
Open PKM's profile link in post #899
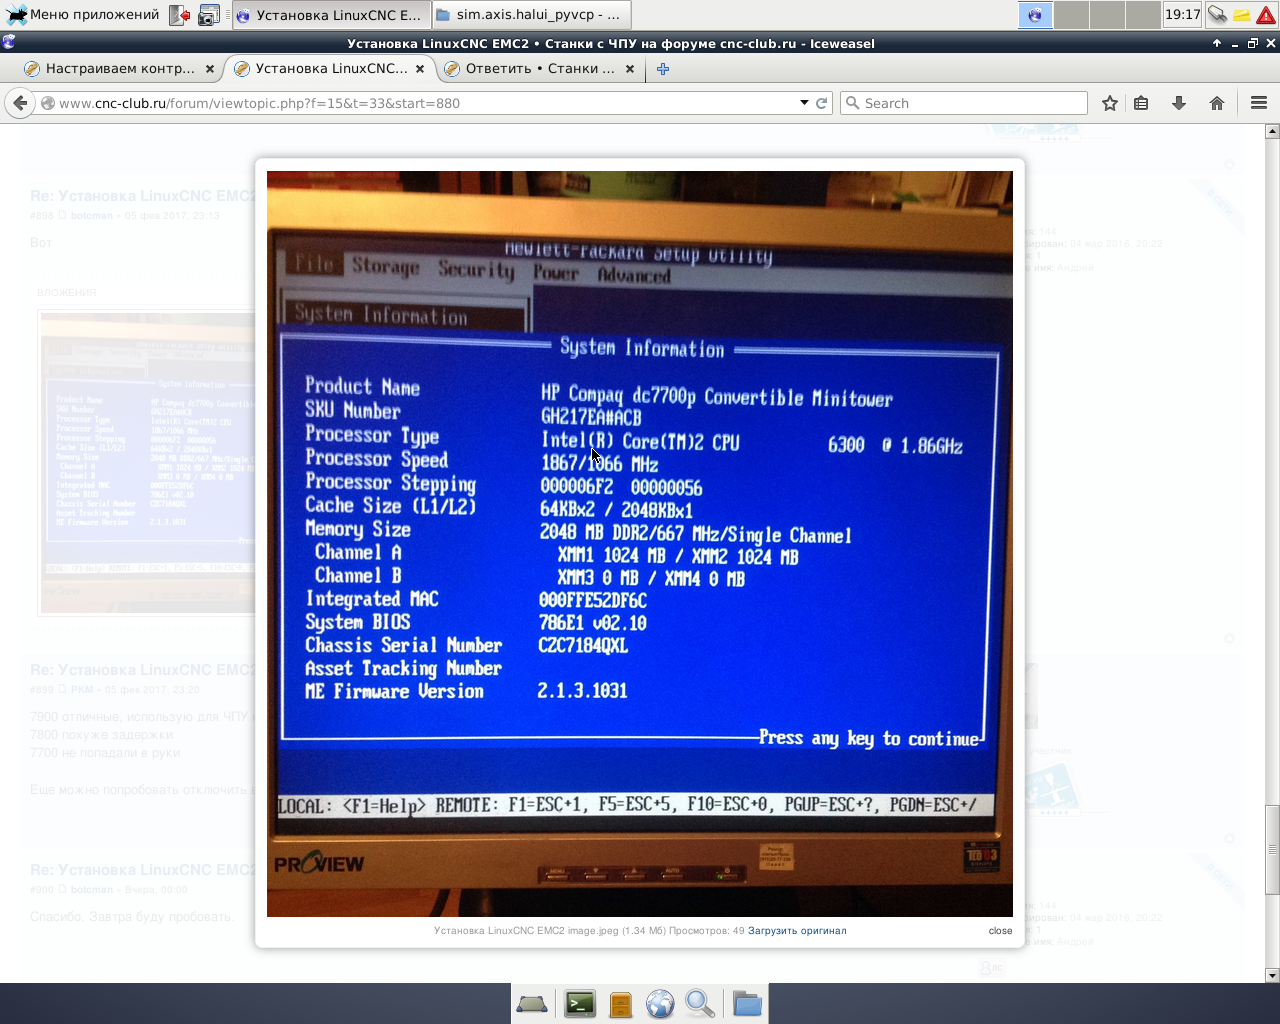tap(82, 690)
